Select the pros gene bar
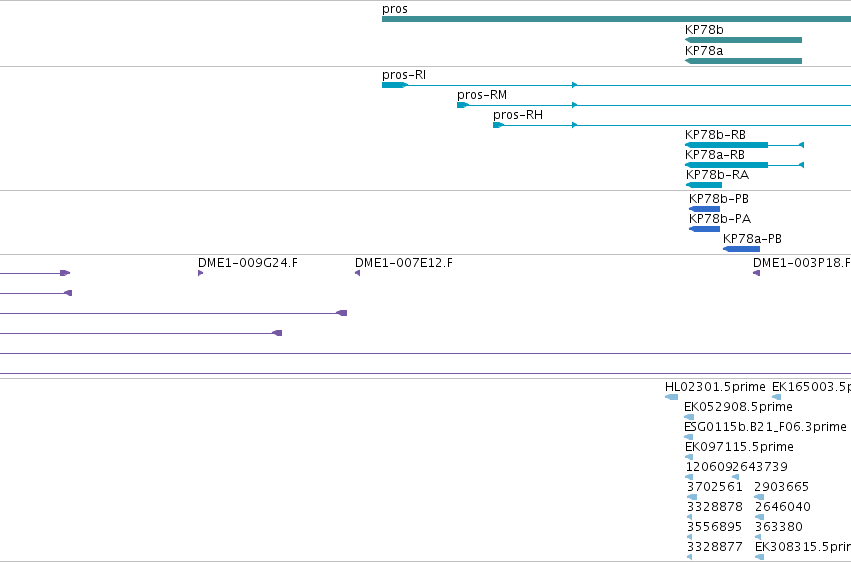Viewport: 851px width, 562px height. (617, 19)
